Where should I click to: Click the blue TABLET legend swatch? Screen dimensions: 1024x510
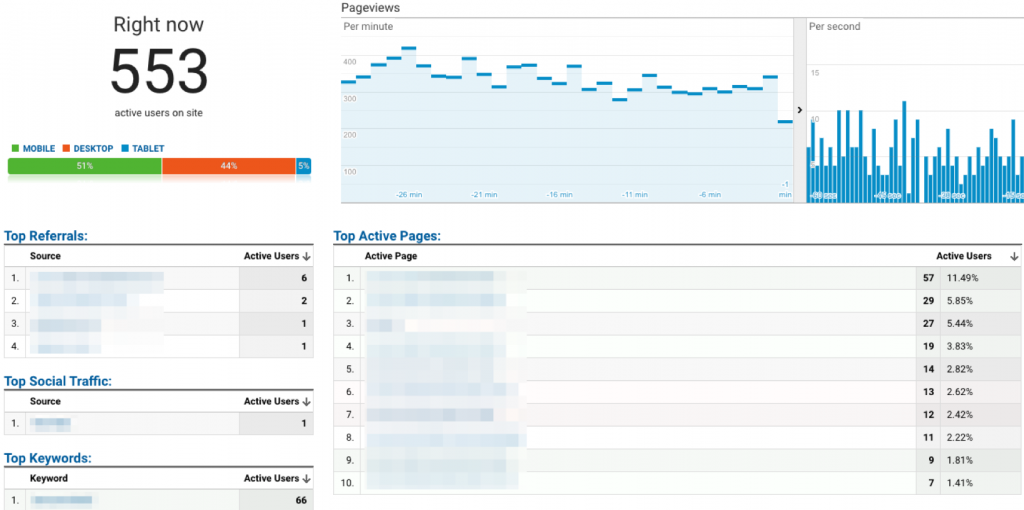click(125, 149)
